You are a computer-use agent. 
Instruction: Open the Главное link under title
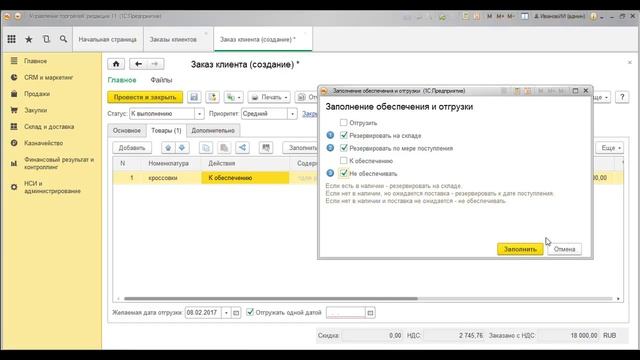point(122,80)
